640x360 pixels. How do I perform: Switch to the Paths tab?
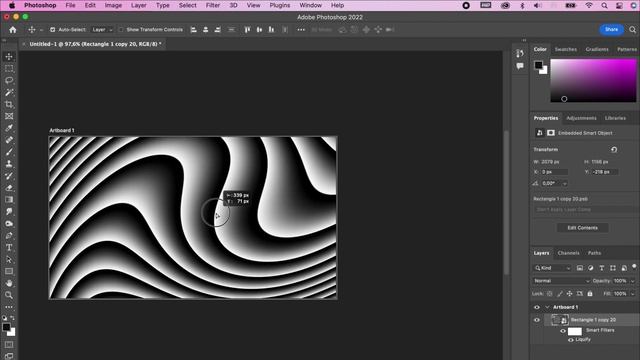click(x=594, y=253)
